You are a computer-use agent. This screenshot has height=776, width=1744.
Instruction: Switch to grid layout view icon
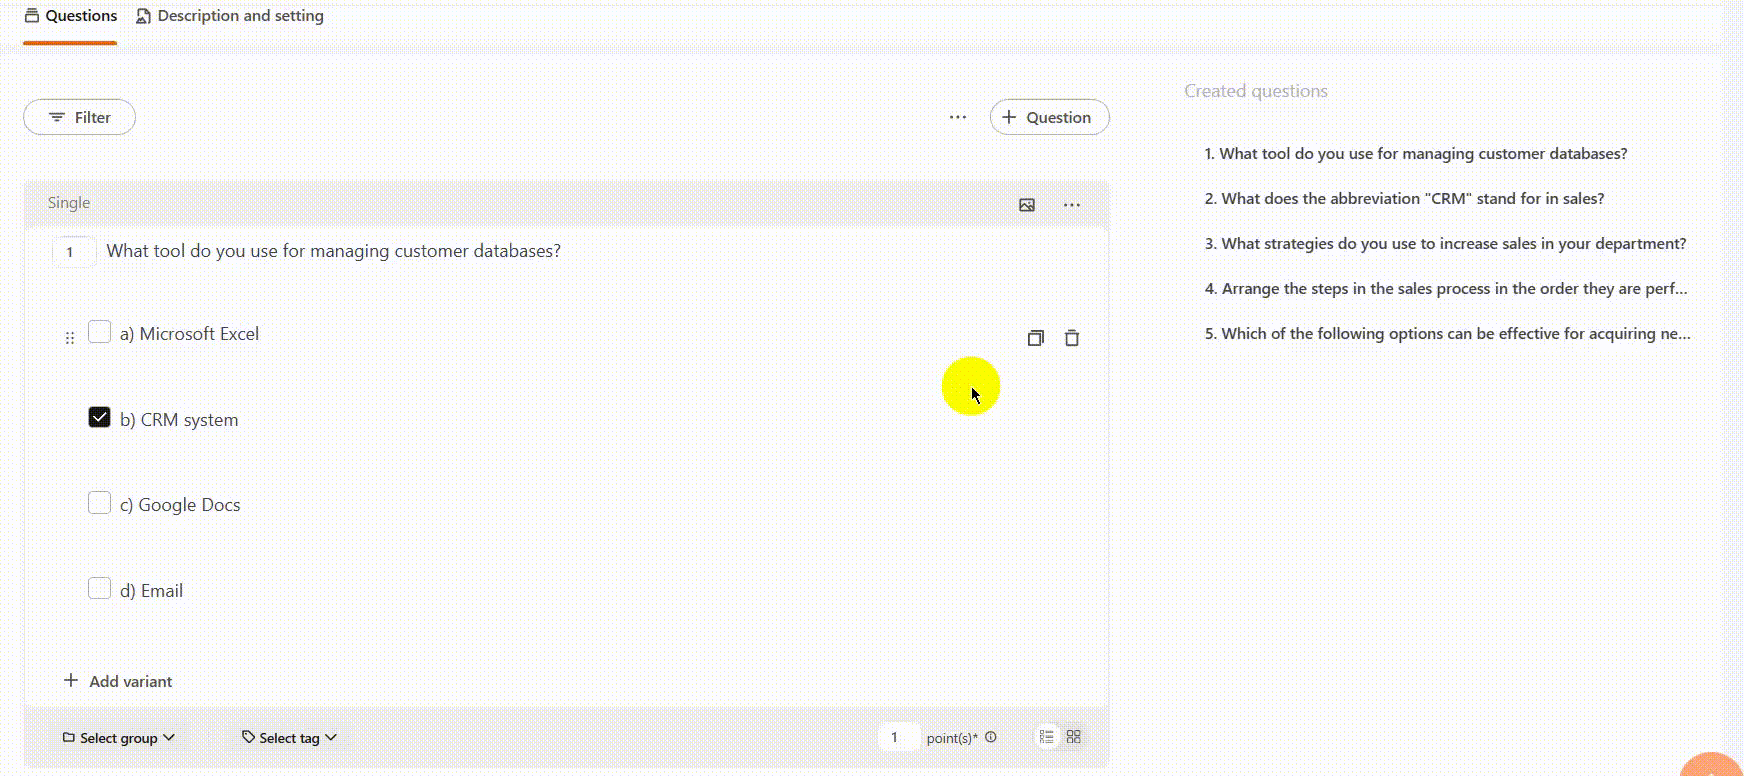(1074, 737)
